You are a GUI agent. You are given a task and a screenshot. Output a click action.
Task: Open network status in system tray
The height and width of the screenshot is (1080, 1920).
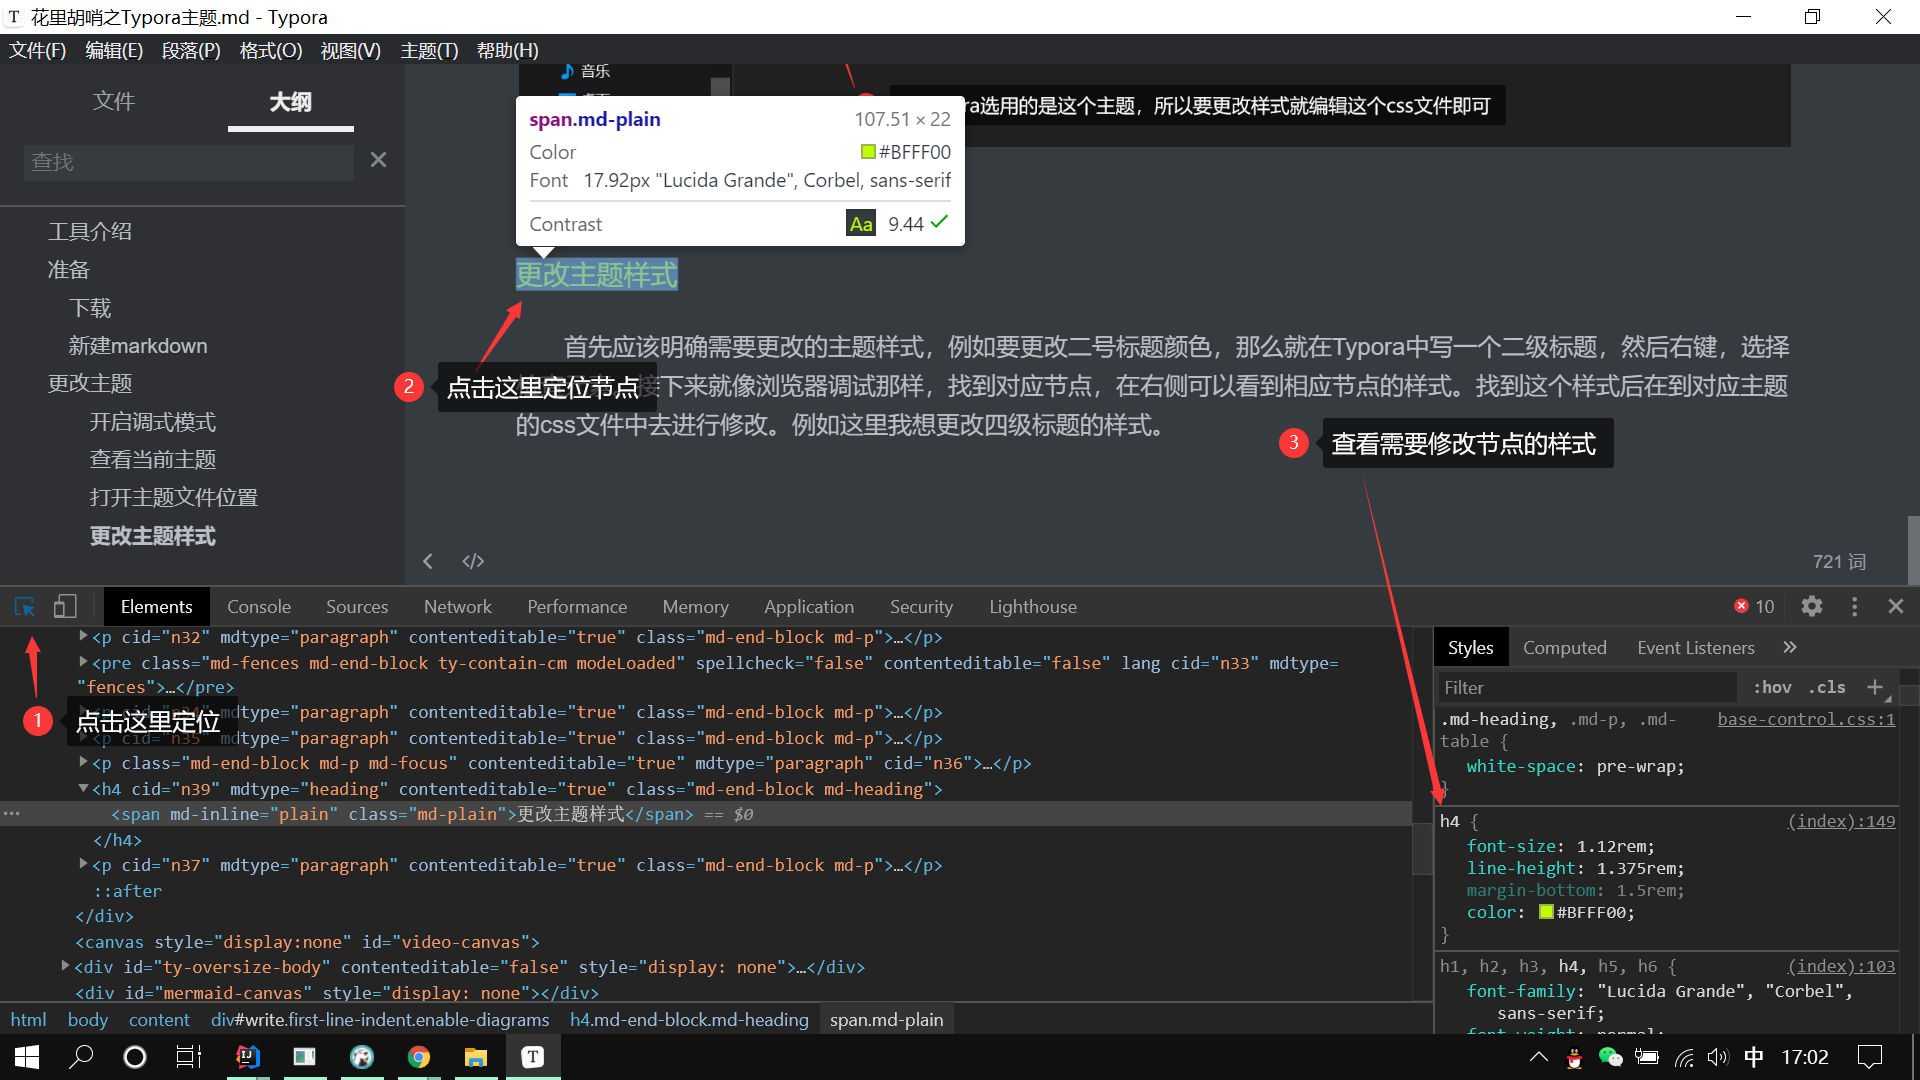point(1684,1057)
